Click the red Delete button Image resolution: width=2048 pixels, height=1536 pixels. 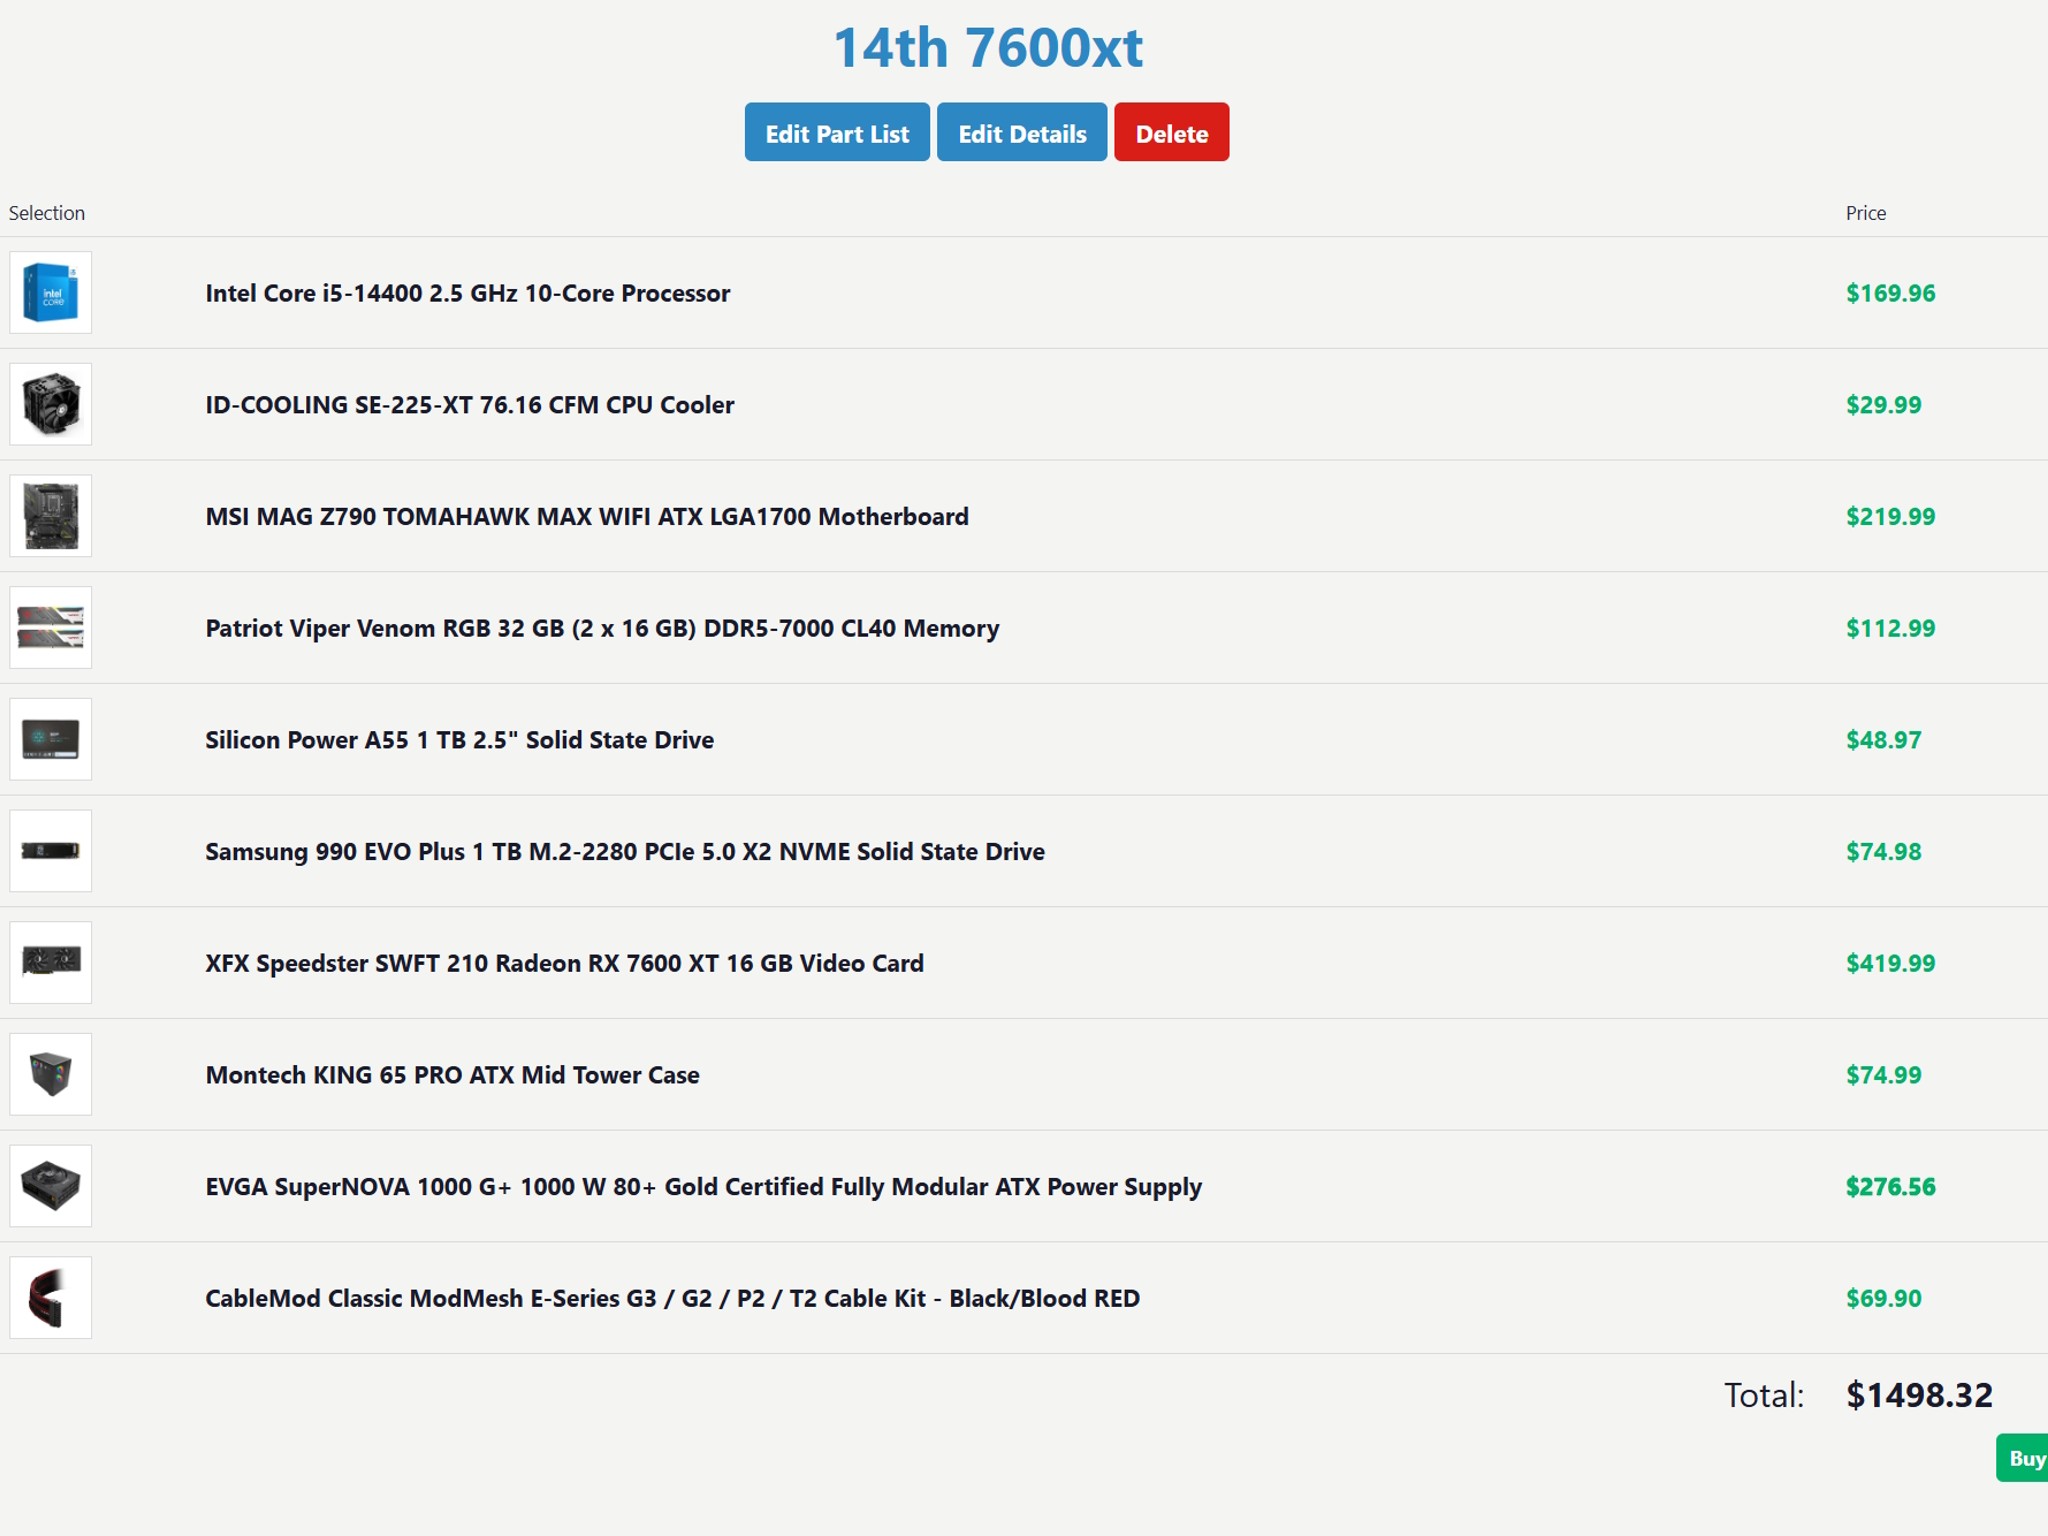[x=1171, y=132]
